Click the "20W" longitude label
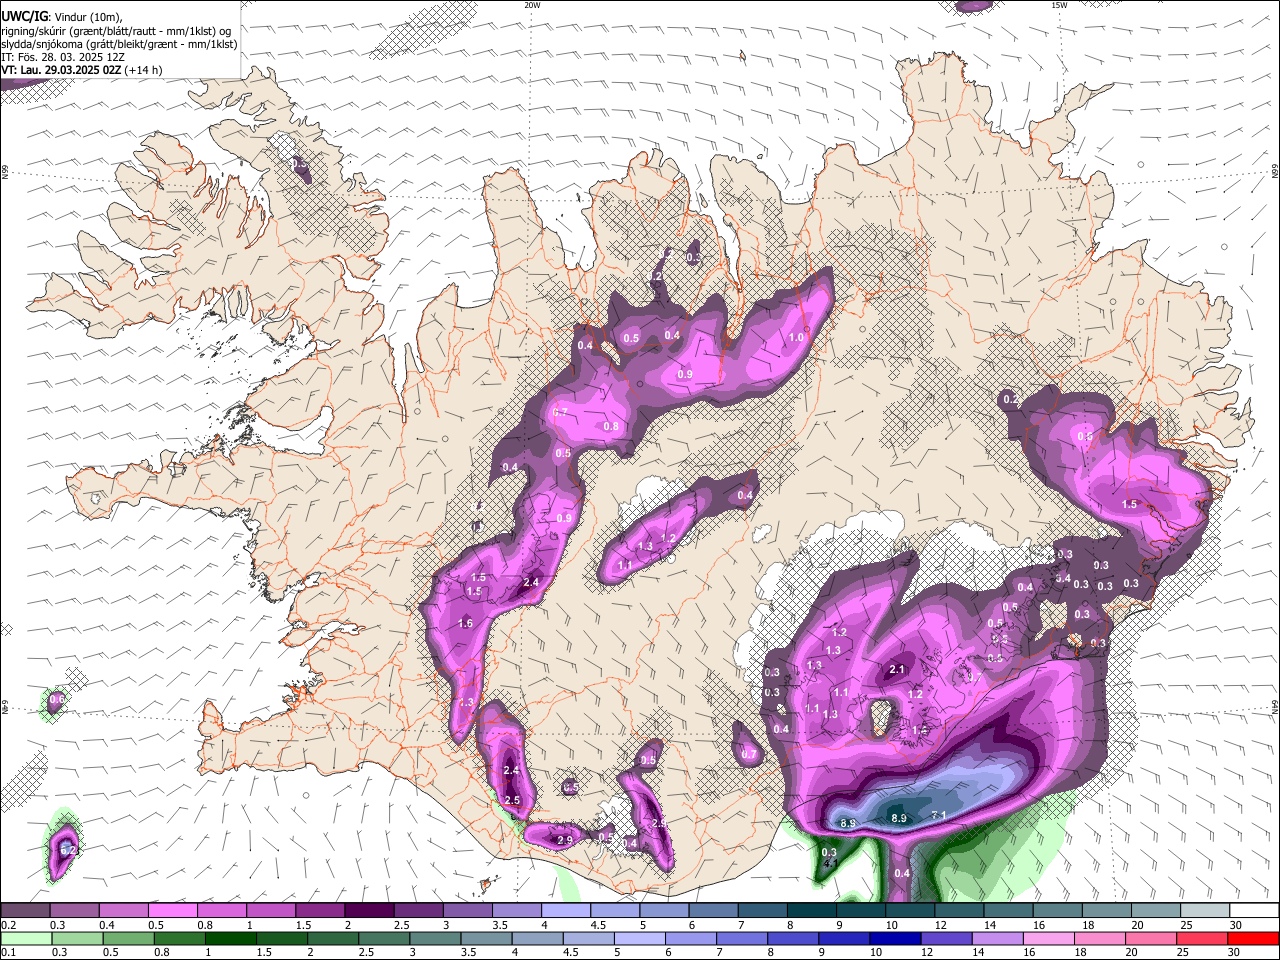Screen dimensions: 1280x960 coord(532,5)
